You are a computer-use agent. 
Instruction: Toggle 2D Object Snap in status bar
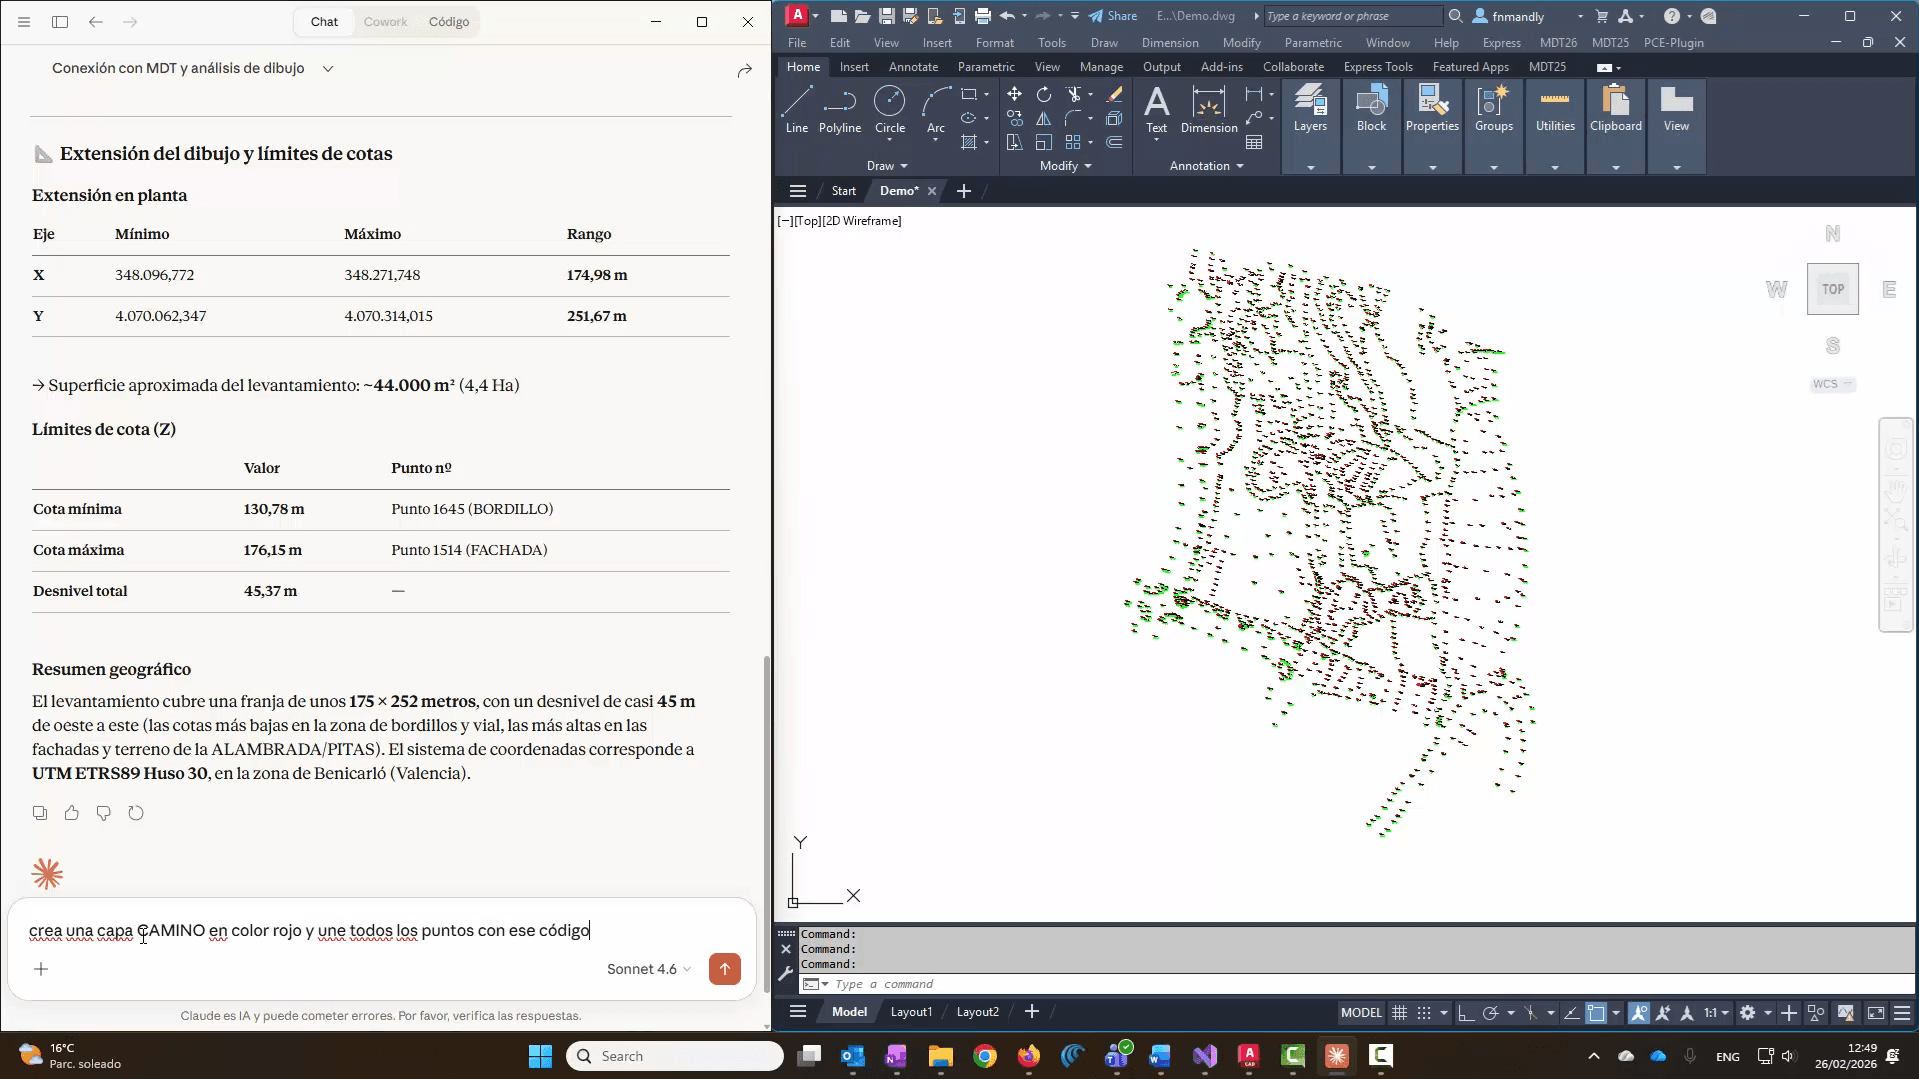click(x=1597, y=1013)
